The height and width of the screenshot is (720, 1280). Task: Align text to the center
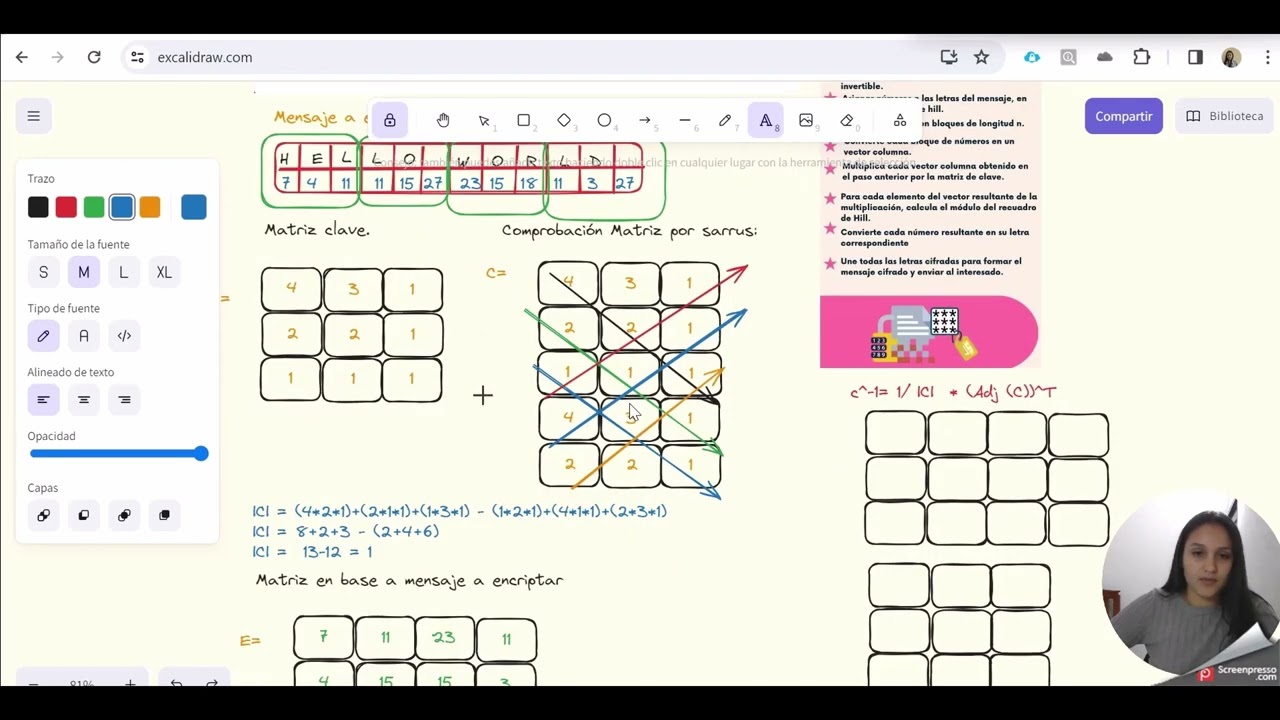click(84, 400)
